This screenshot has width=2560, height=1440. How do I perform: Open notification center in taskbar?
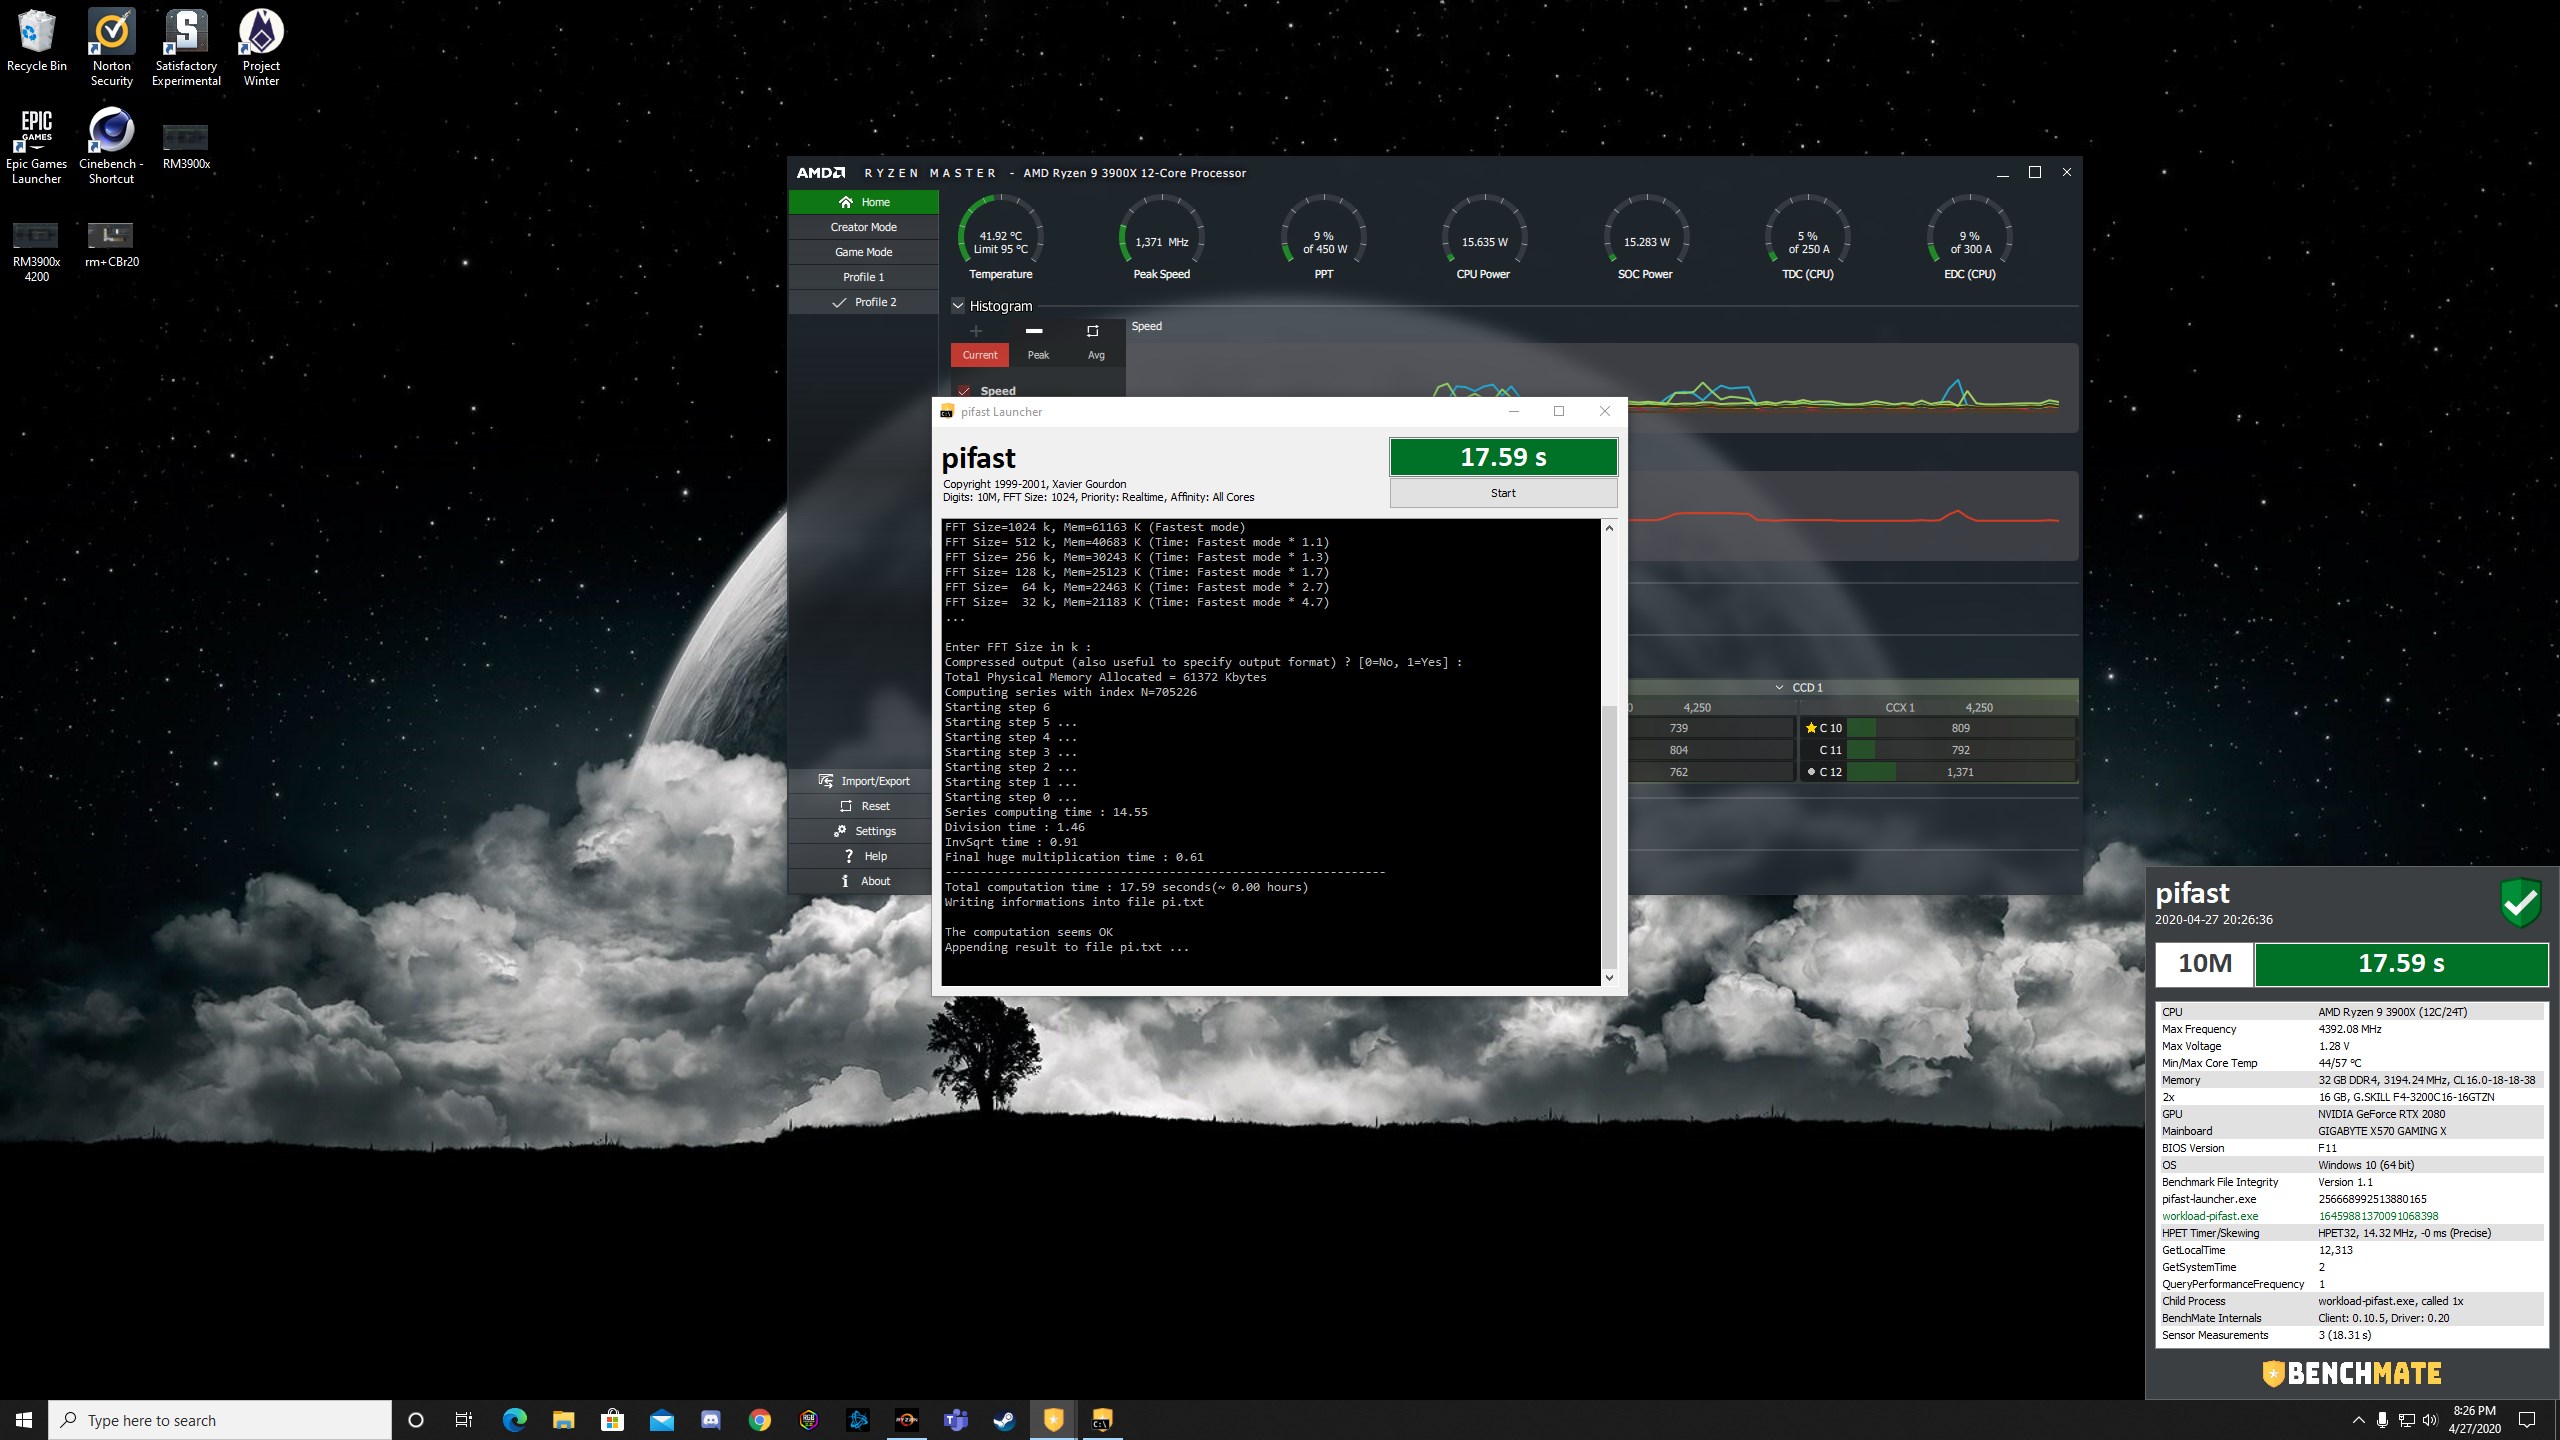point(2527,1420)
